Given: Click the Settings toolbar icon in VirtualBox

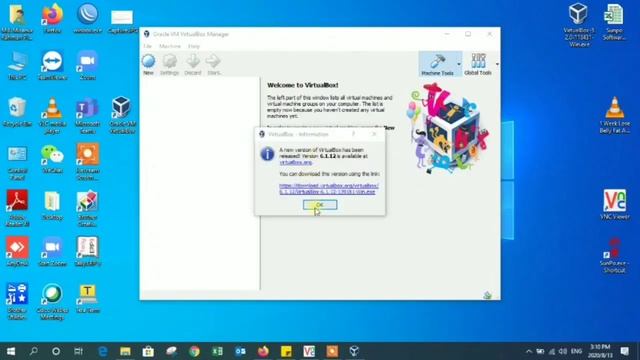Looking at the screenshot, I should pos(169,64).
